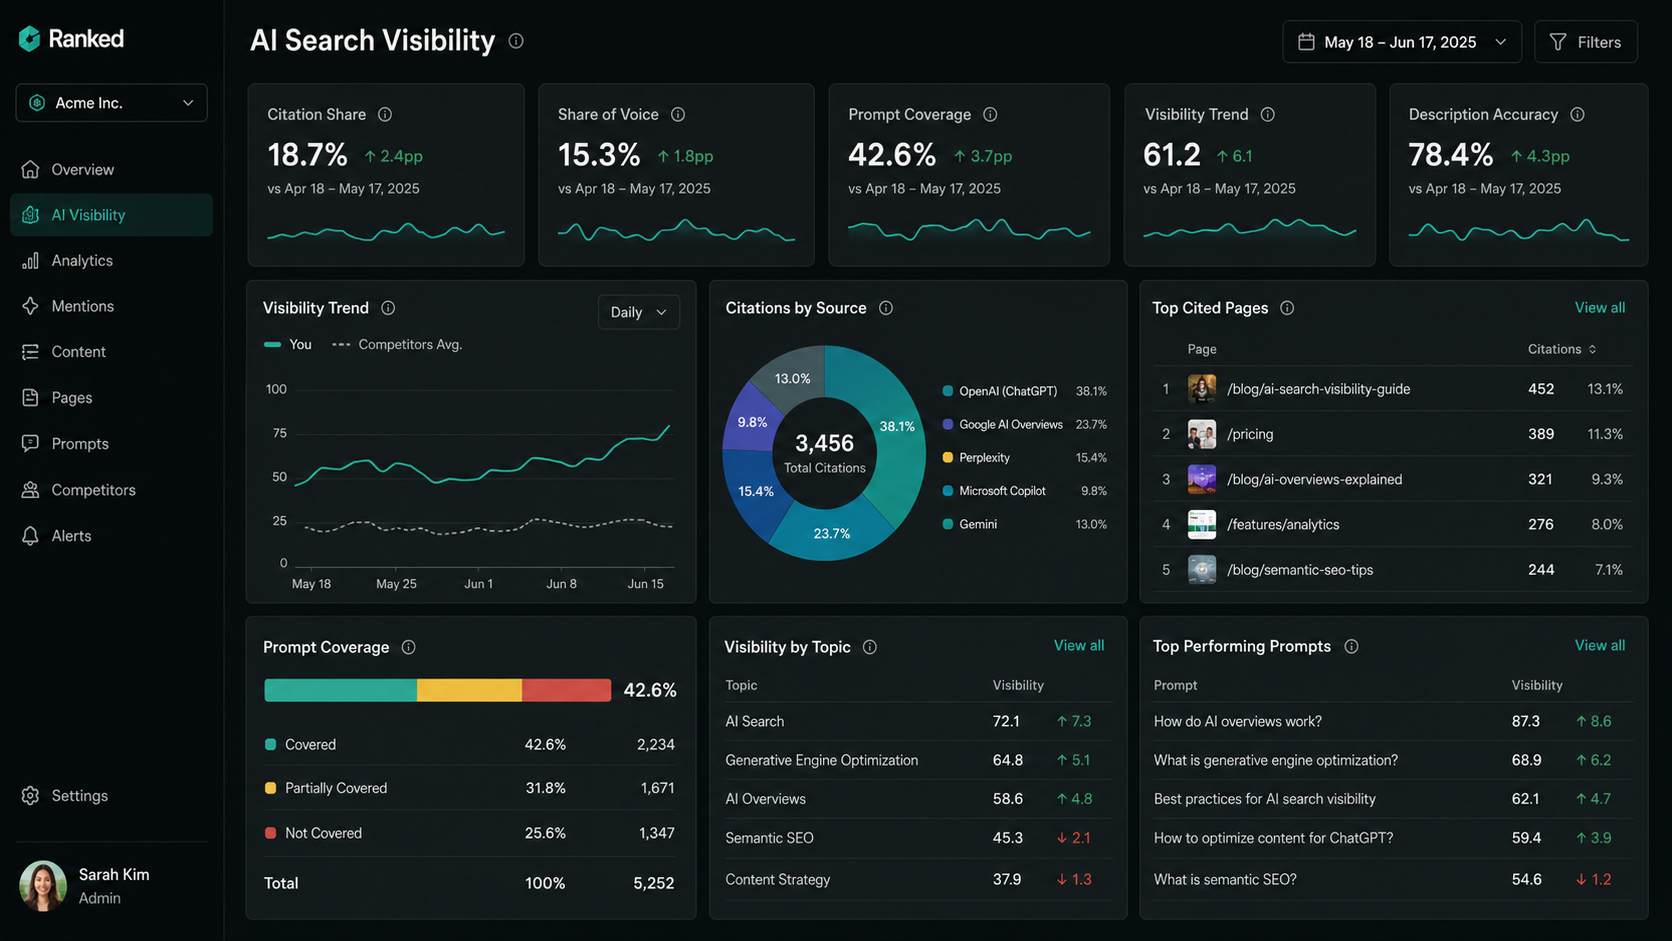Toggle Gemini in the citations legend
This screenshot has height=941, width=1672.
1024,524
